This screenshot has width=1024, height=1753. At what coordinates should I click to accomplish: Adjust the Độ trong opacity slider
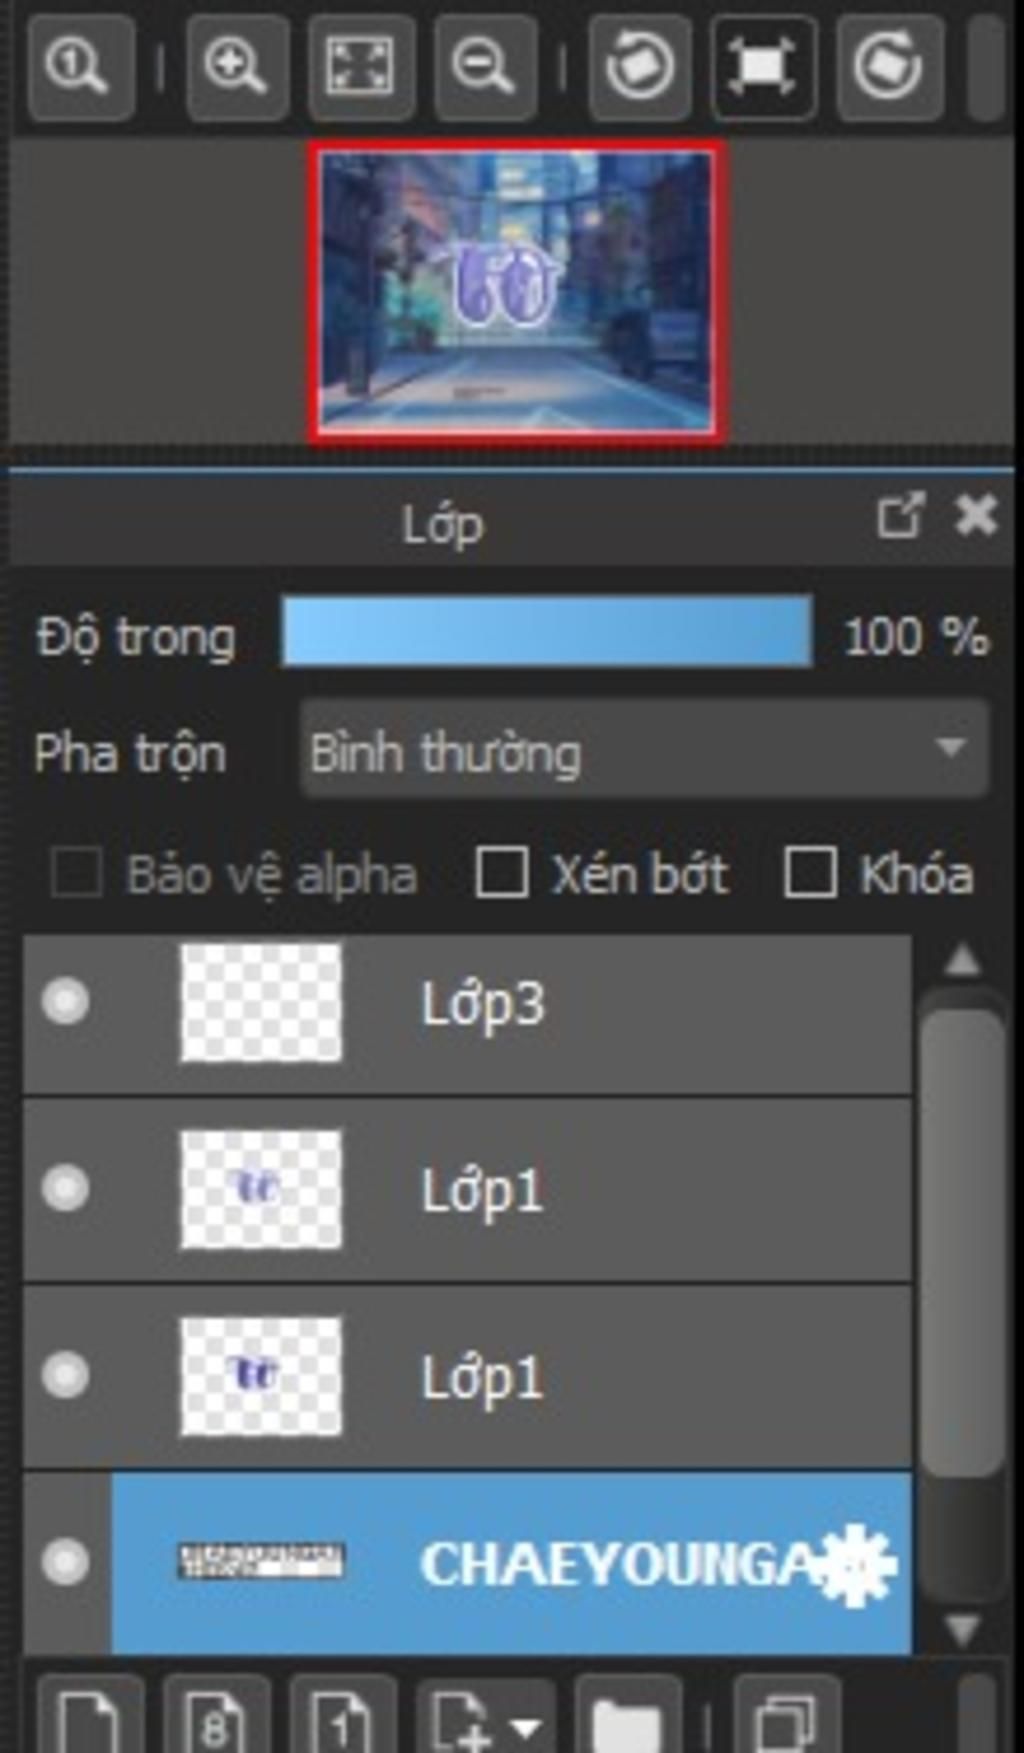(x=547, y=632)
